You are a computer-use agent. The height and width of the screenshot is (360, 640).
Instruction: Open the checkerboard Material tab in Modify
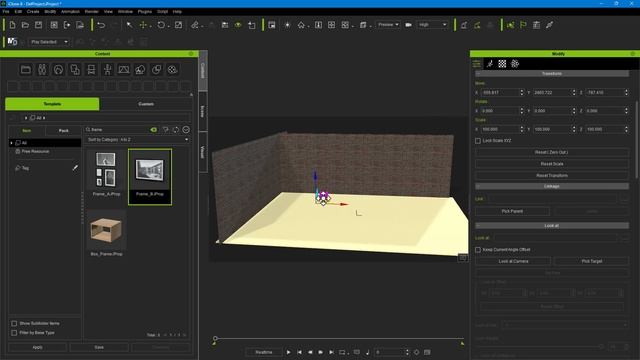point(502,64)
